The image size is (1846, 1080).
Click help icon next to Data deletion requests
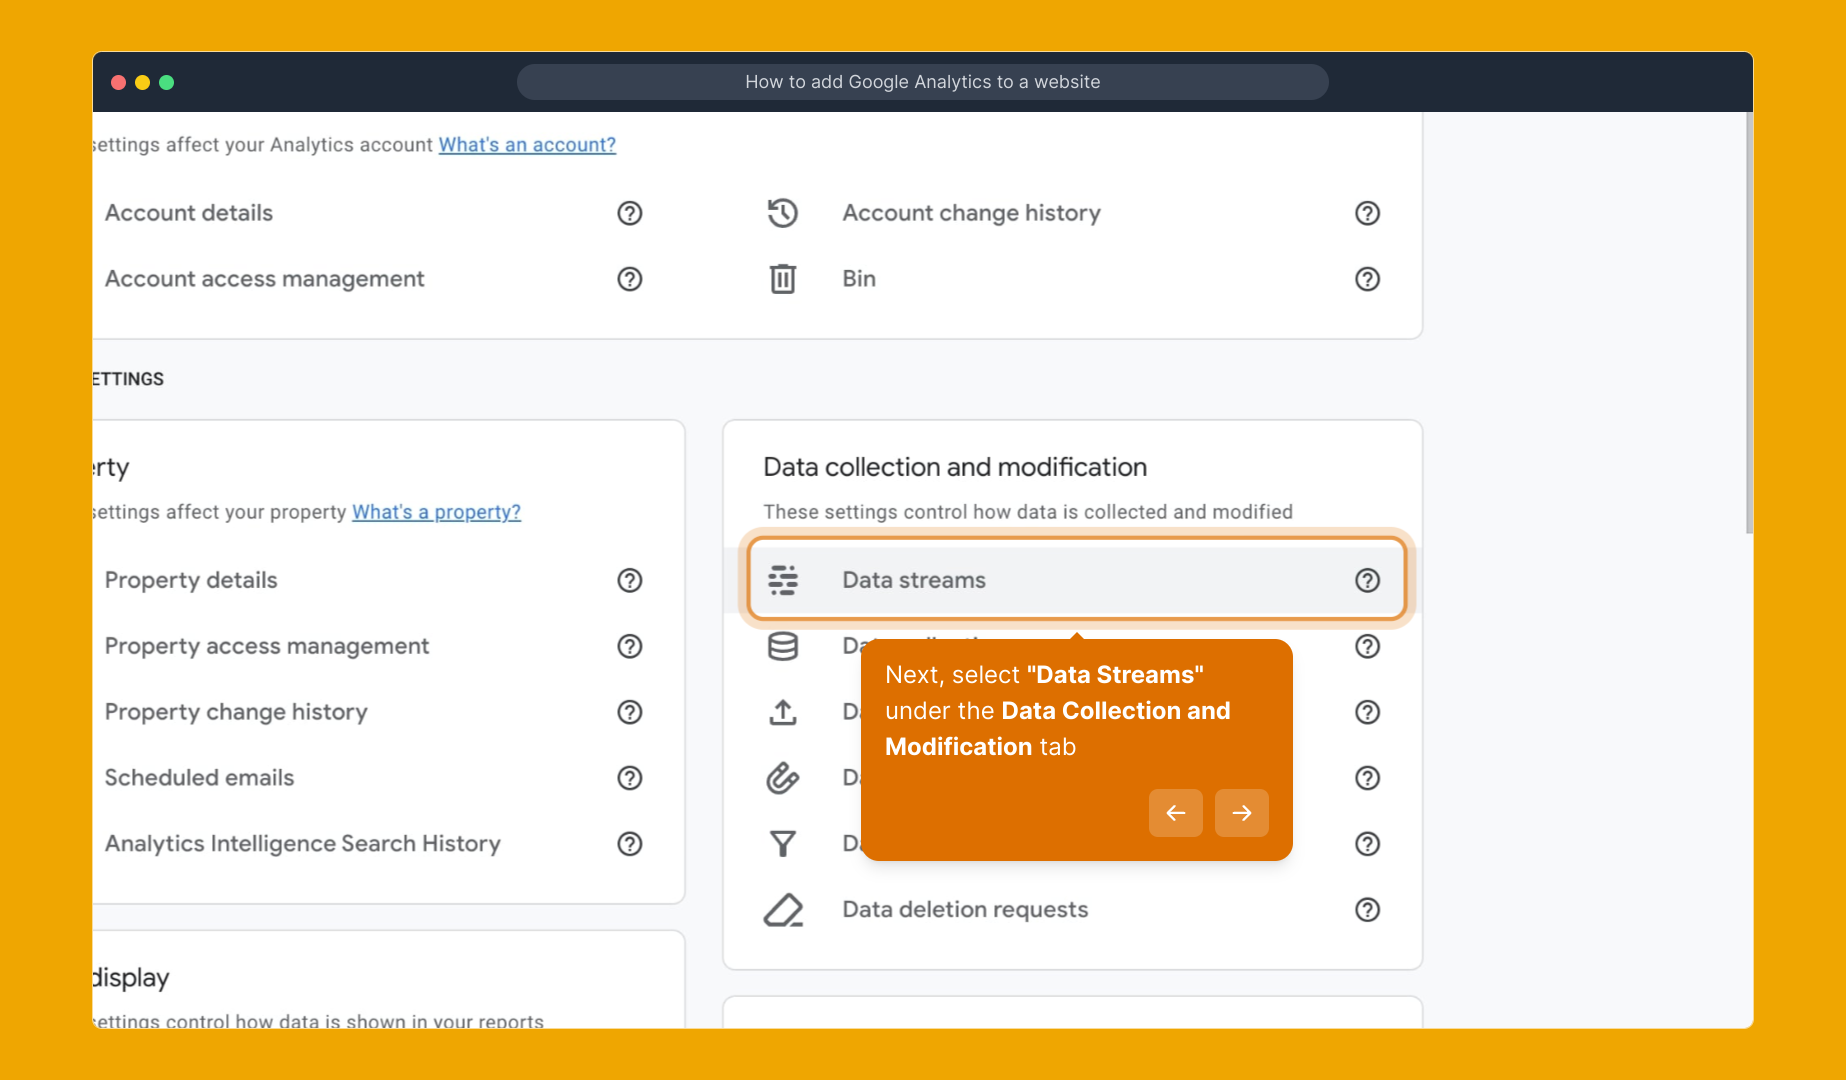pos(1367,909)
